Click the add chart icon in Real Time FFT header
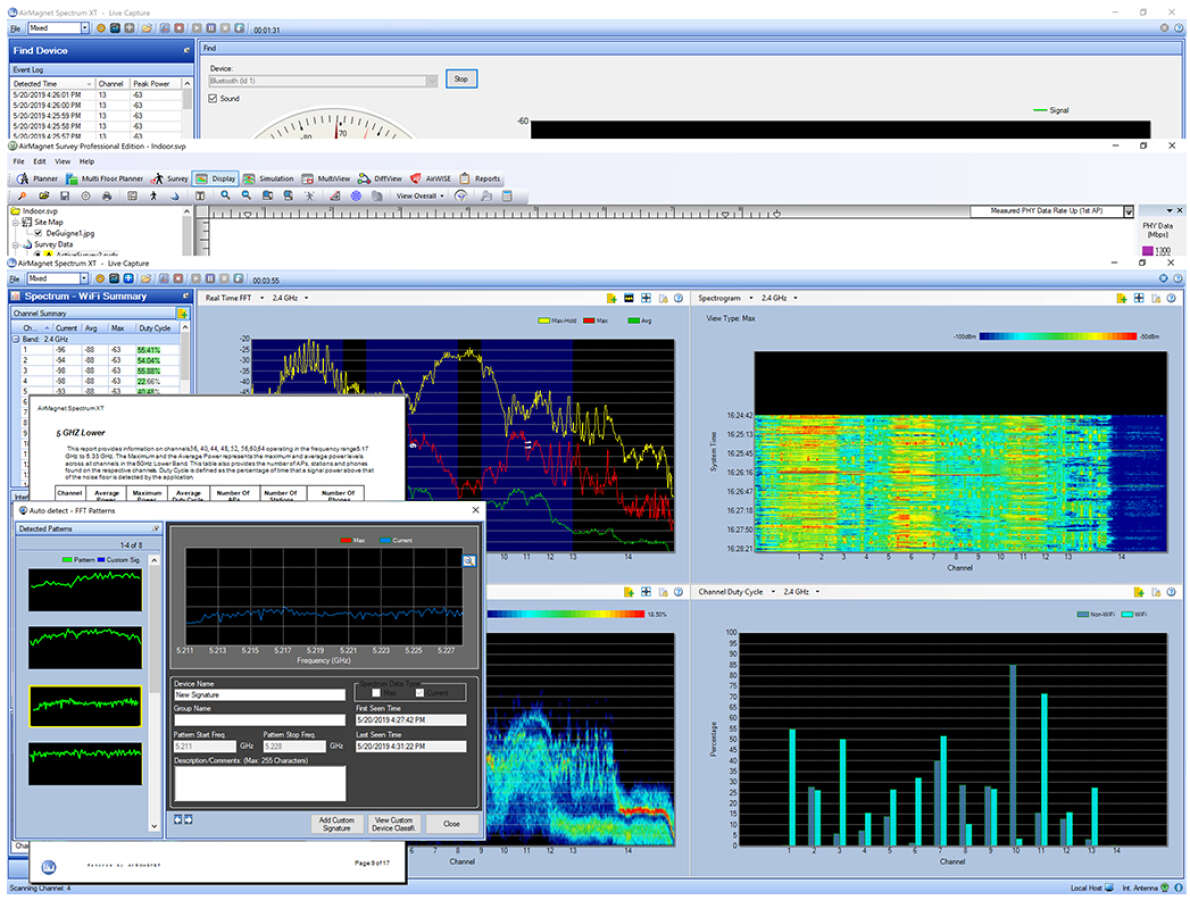Screen dimensions: 1190x900 pyautogui.click(x=611, y=298)
